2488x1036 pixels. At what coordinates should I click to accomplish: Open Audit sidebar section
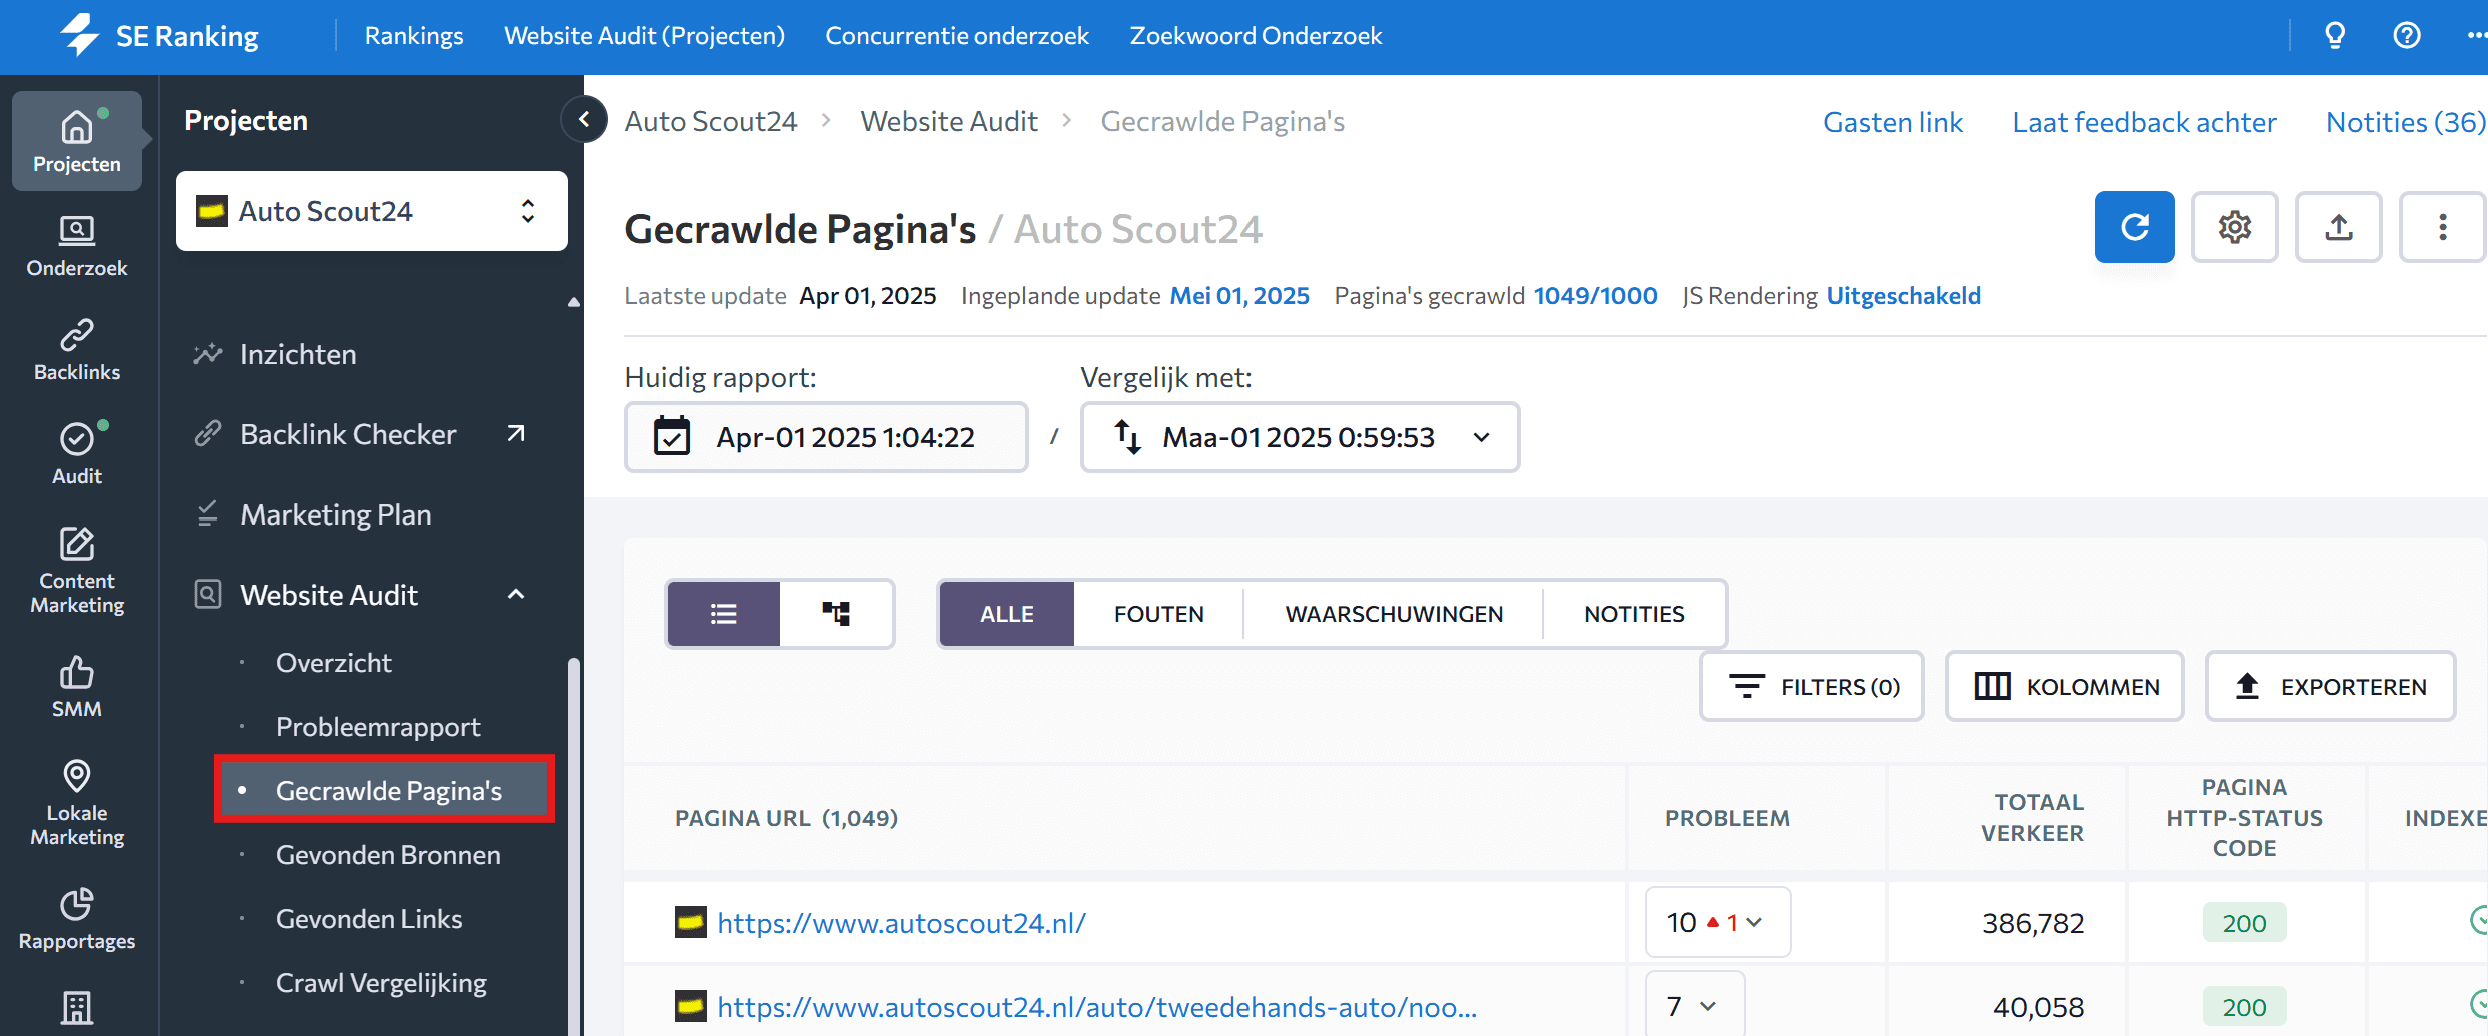tap(77, 454)
